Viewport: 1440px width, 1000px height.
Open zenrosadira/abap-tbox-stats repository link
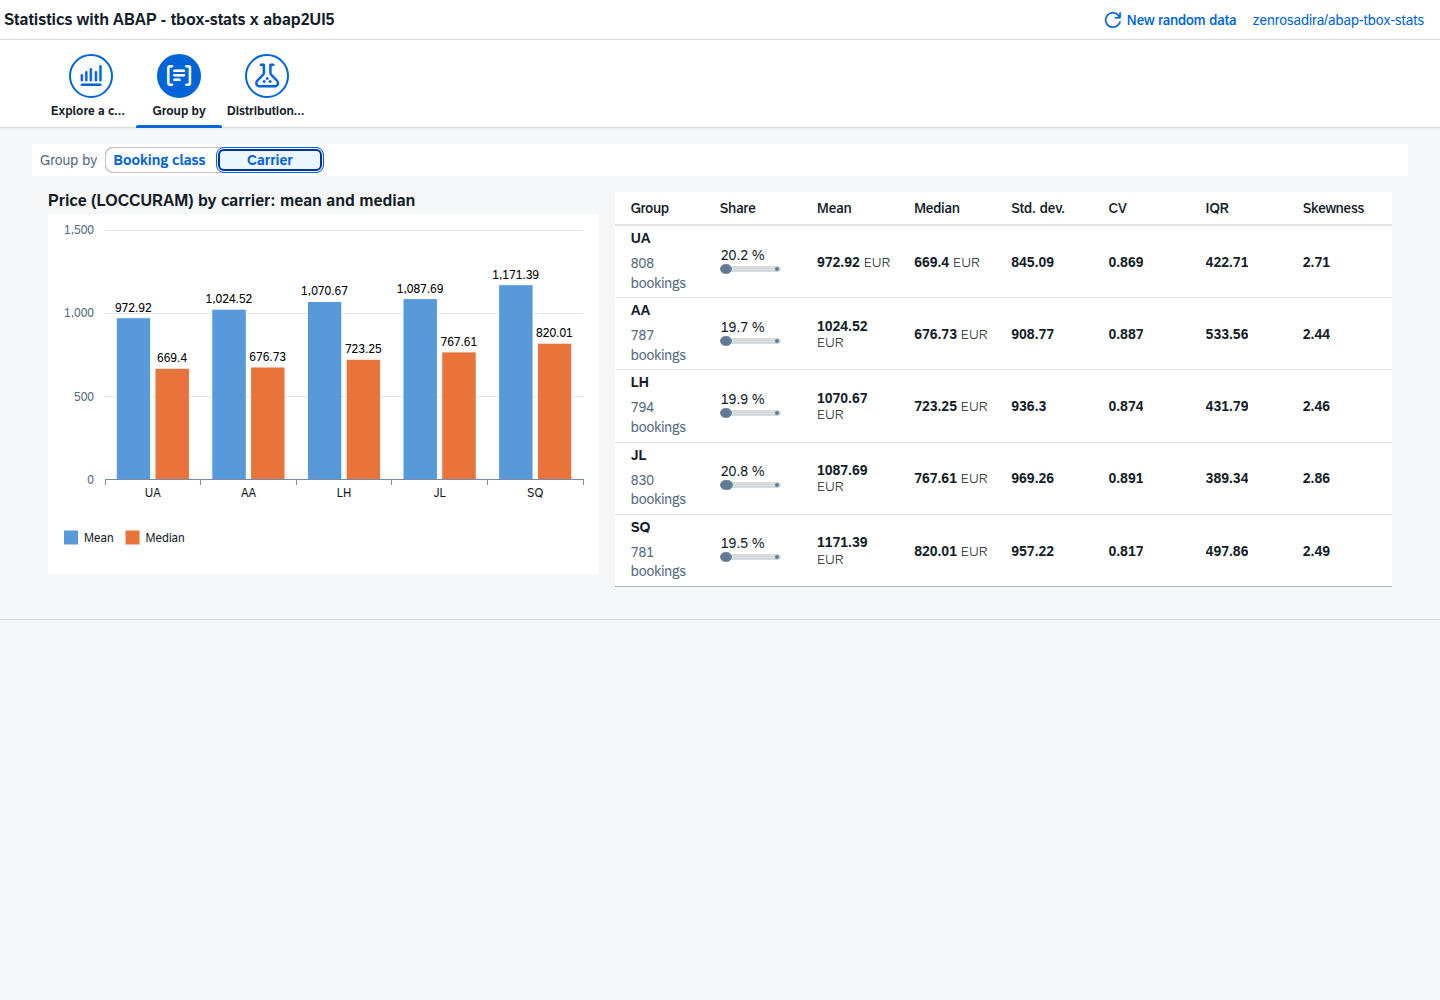[1338, 20]
